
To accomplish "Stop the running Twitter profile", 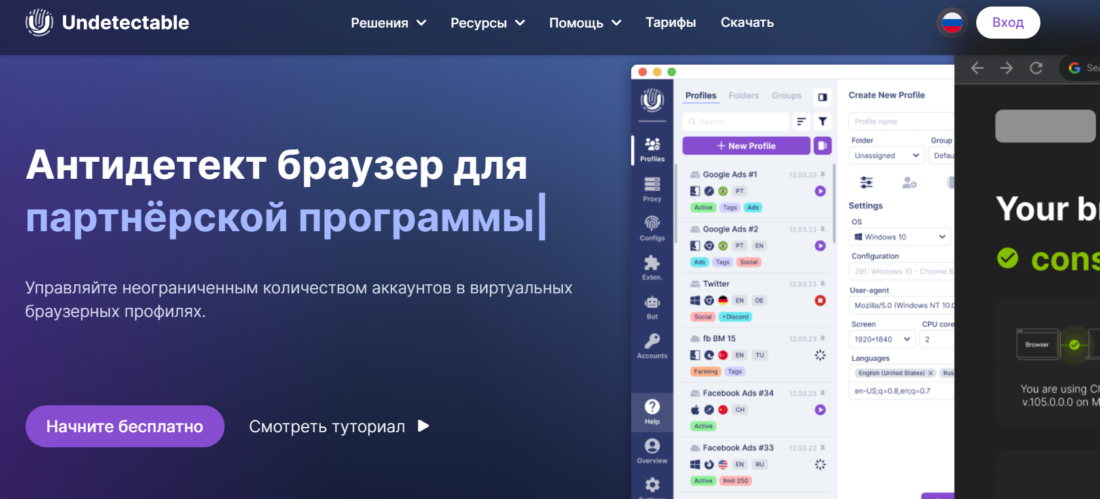I will pyautogui.click(x=820, y=300).
